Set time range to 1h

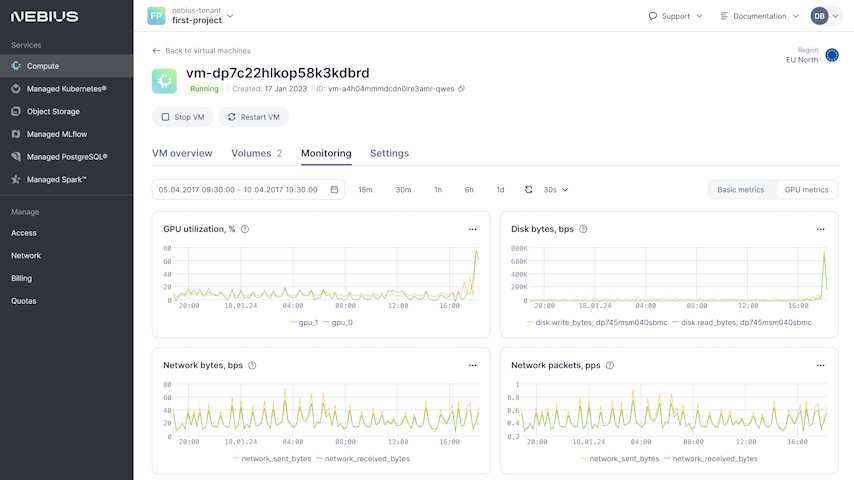(438, 190)
